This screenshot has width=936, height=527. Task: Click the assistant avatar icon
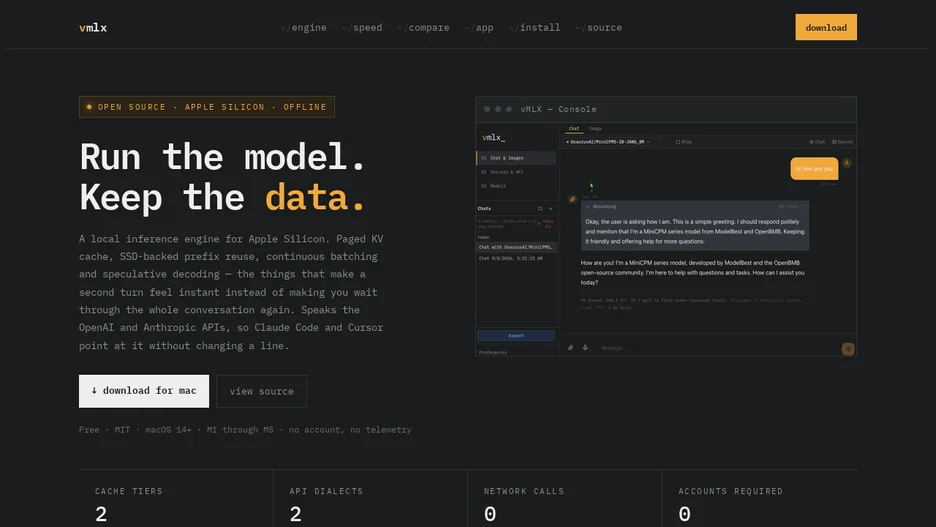(x=572, y=199)
